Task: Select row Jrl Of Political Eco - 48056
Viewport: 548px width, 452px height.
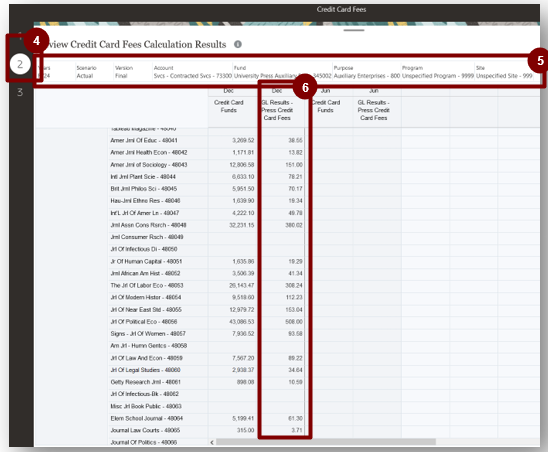Action: [x=144, y=322]
